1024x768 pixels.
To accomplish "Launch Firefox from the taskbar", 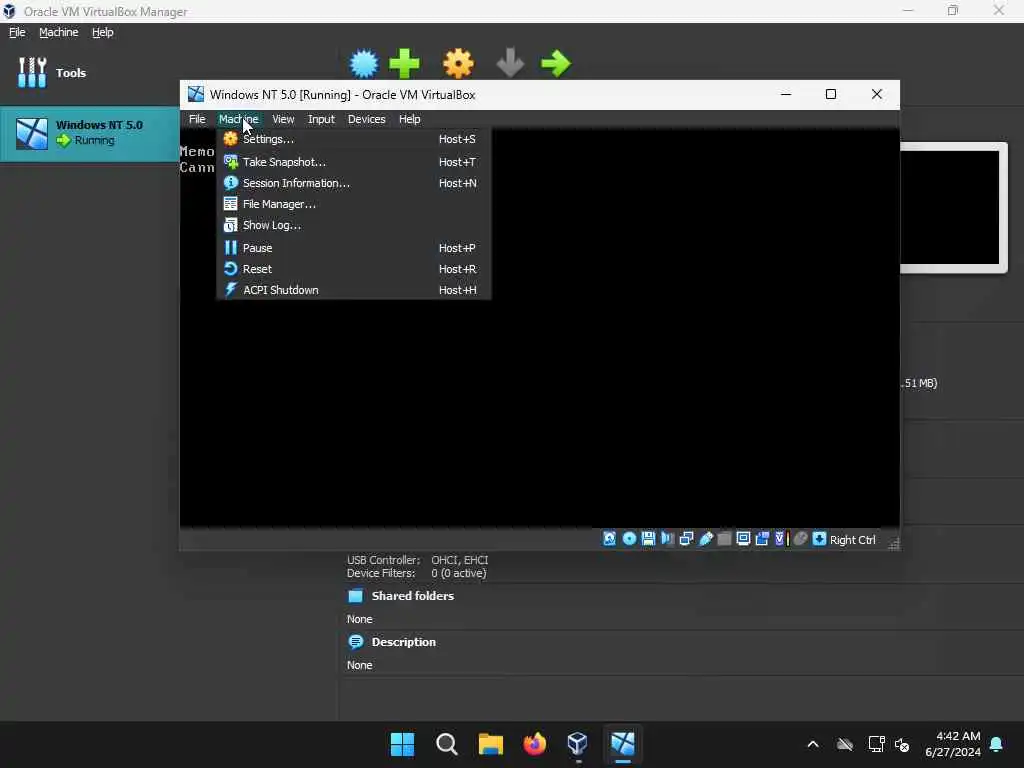I will (534, 744).
